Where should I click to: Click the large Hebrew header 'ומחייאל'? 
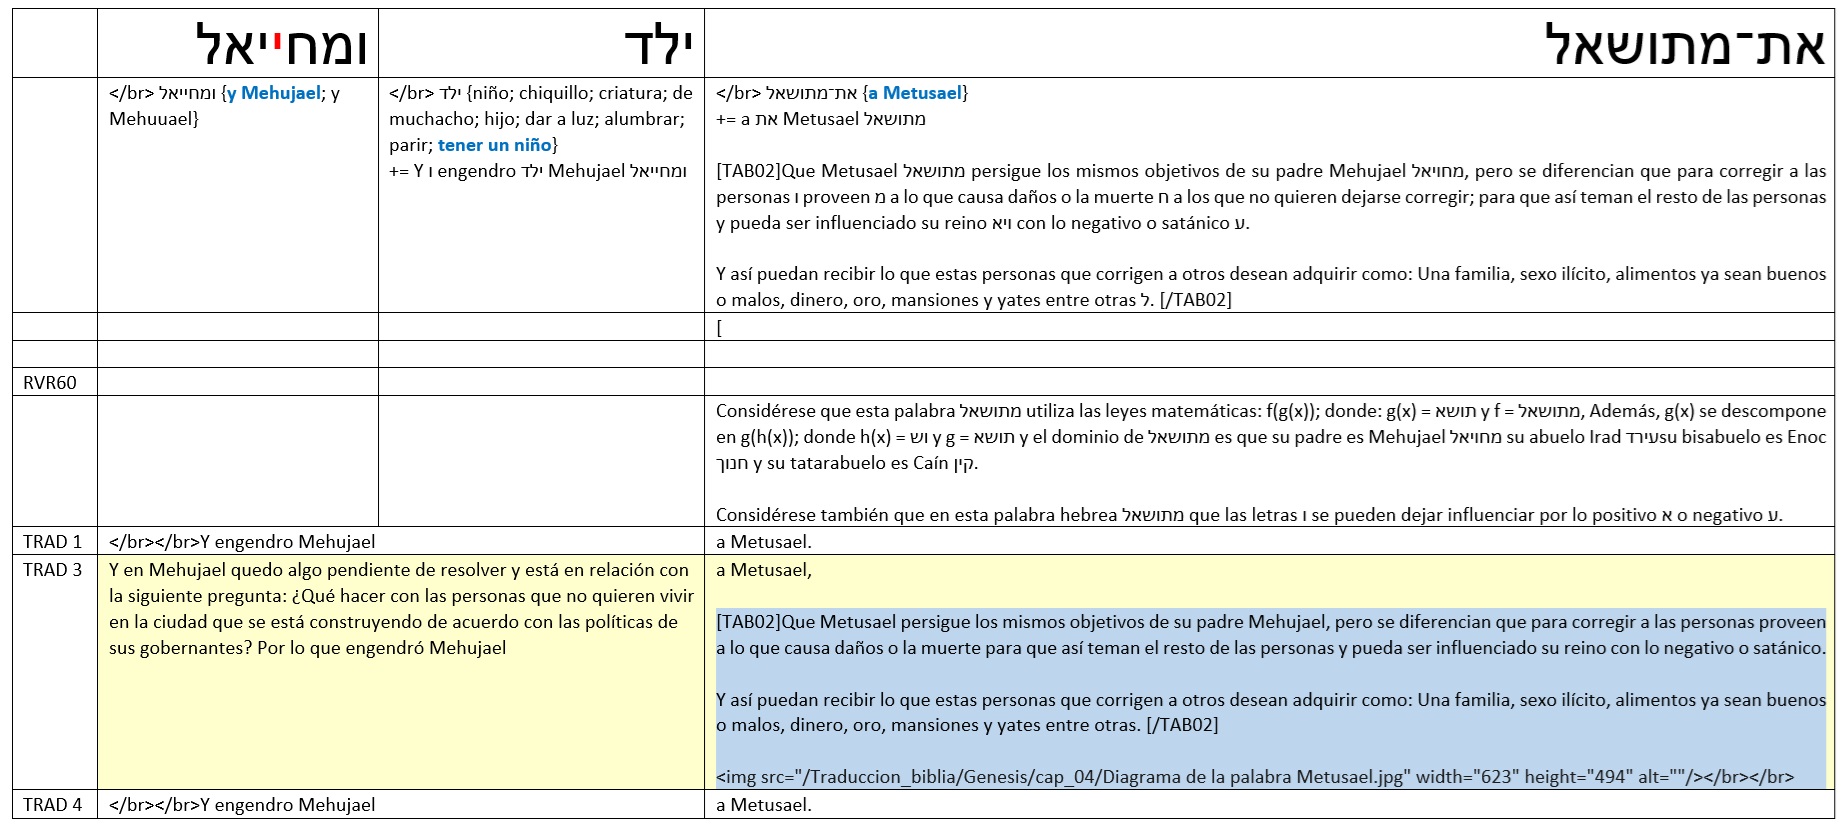tap(282, 46)
